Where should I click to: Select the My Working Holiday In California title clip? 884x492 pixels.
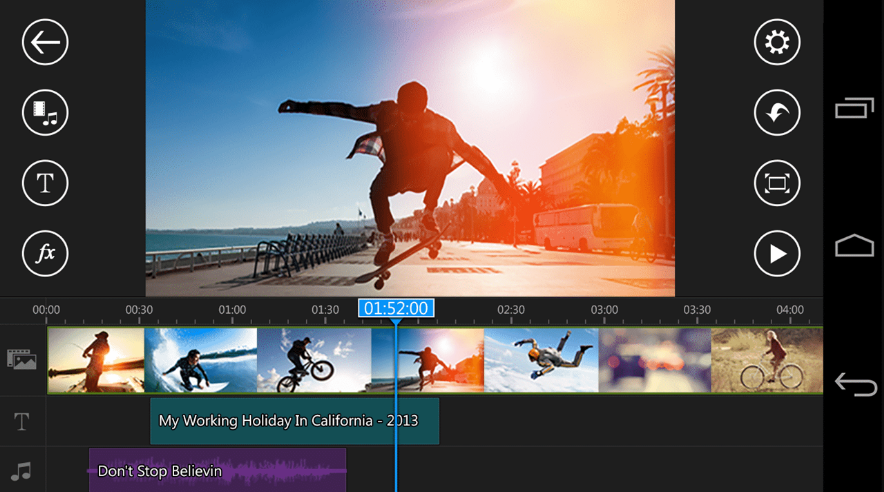click(x=294, y=421)
